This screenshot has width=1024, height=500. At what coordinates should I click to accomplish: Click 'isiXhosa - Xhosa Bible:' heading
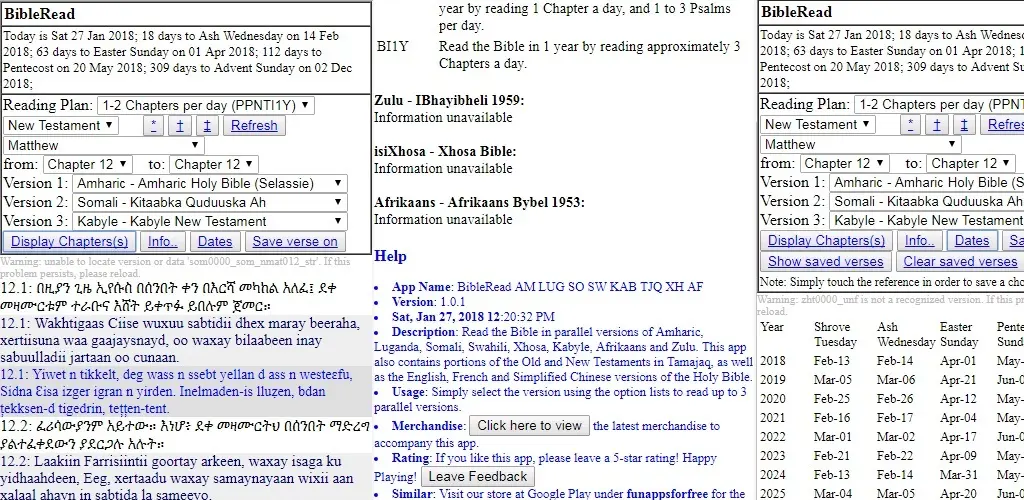(x=445, y=151)
